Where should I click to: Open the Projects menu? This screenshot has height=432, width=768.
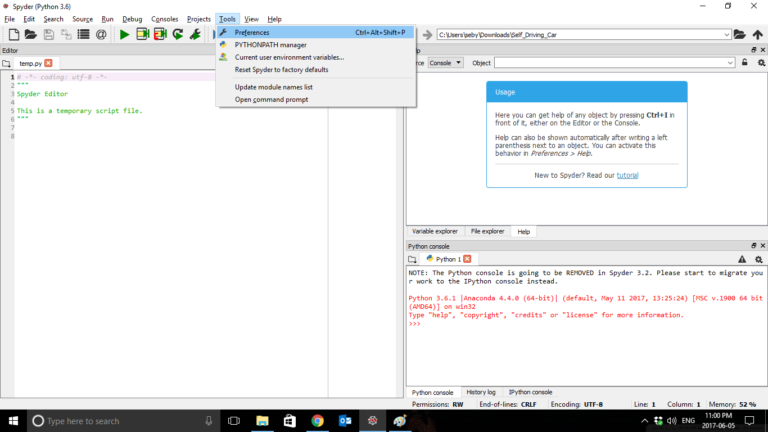pyautogui.click(x=198, y=19)
